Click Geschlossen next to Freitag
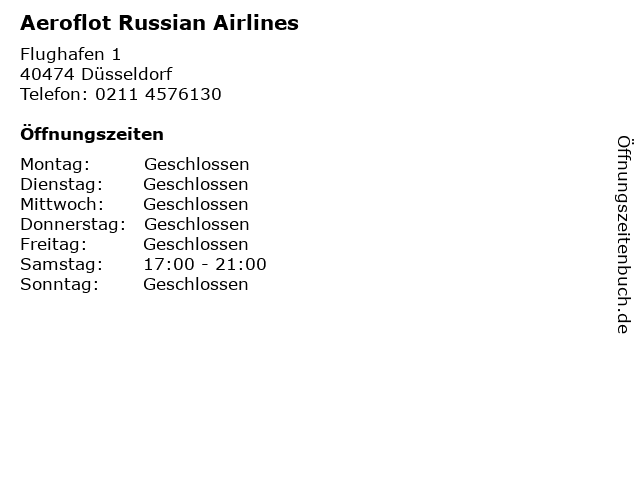Viewport: 640px width, 480px height. click(196, 244)
